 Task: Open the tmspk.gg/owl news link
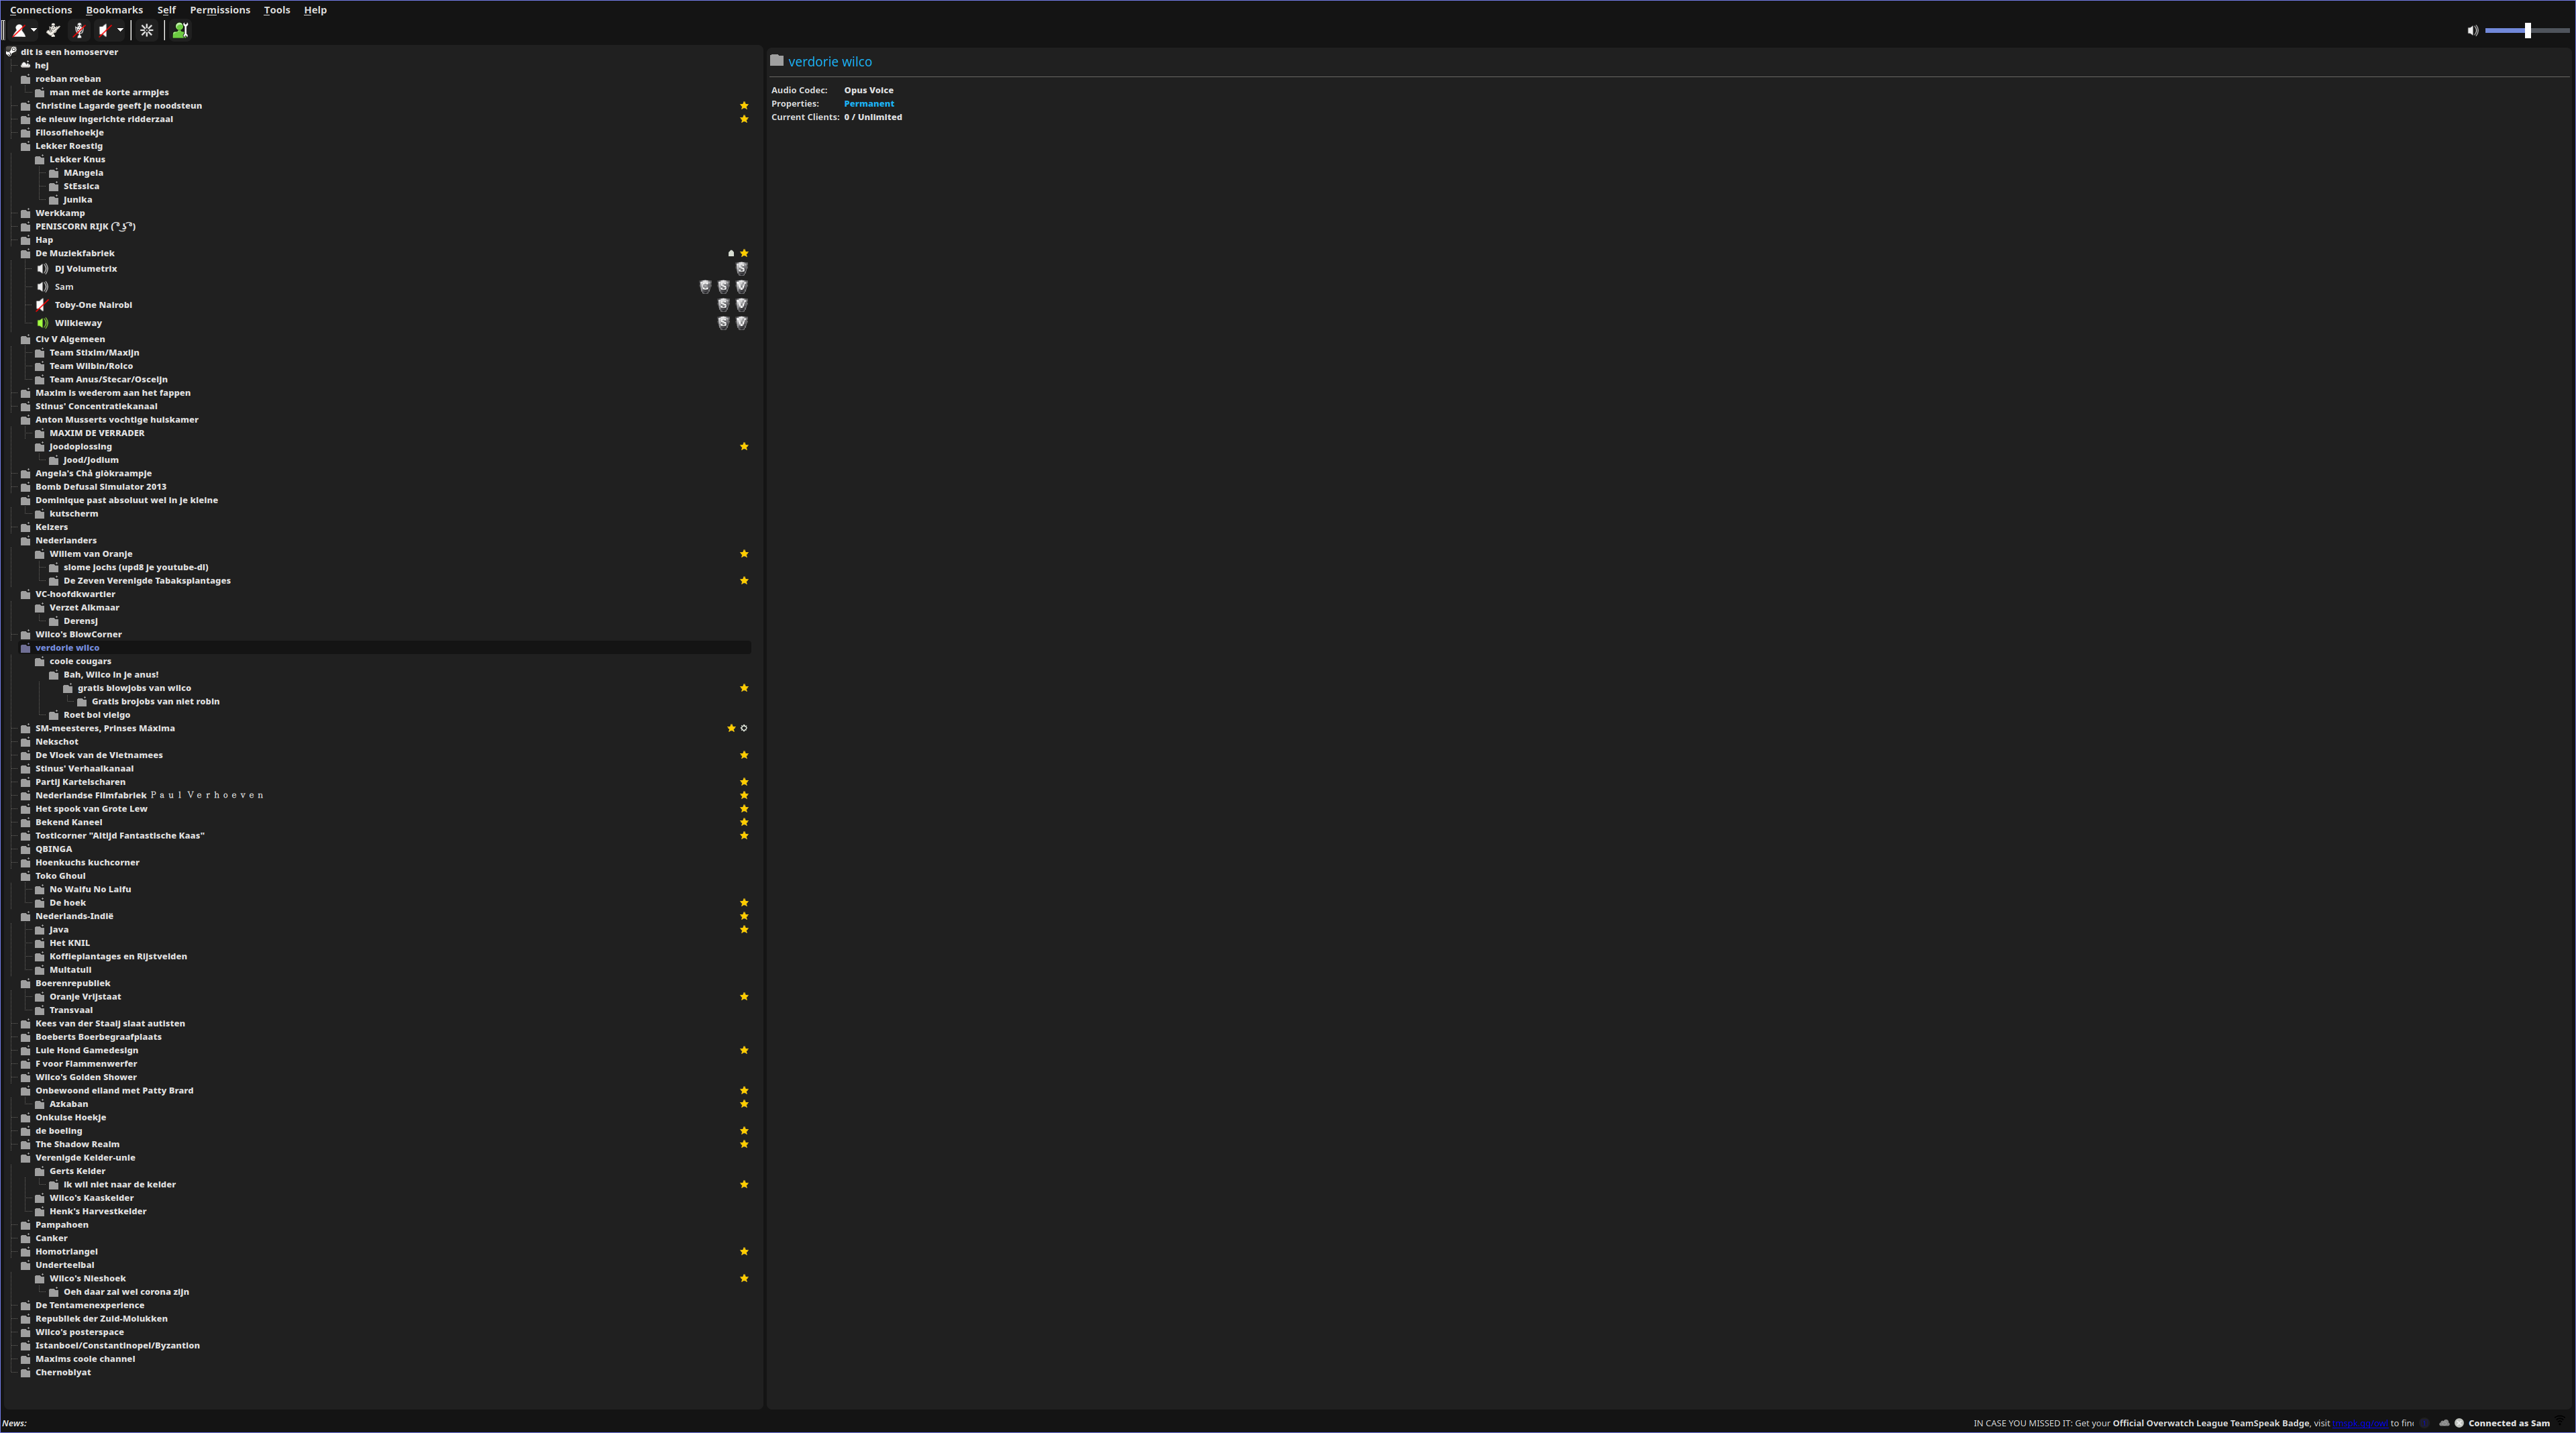coord(2360,1423)
